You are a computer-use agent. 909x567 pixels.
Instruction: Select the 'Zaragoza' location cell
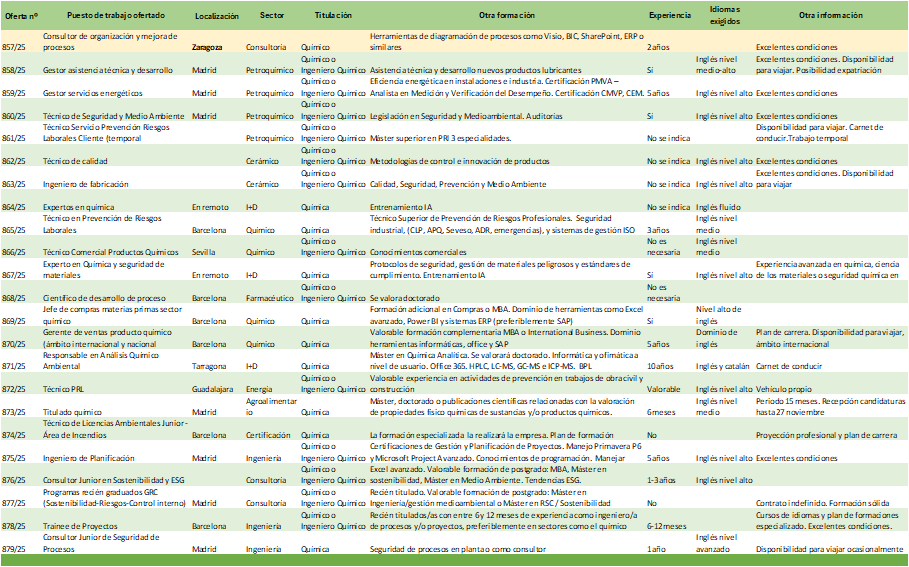point(207,47)
